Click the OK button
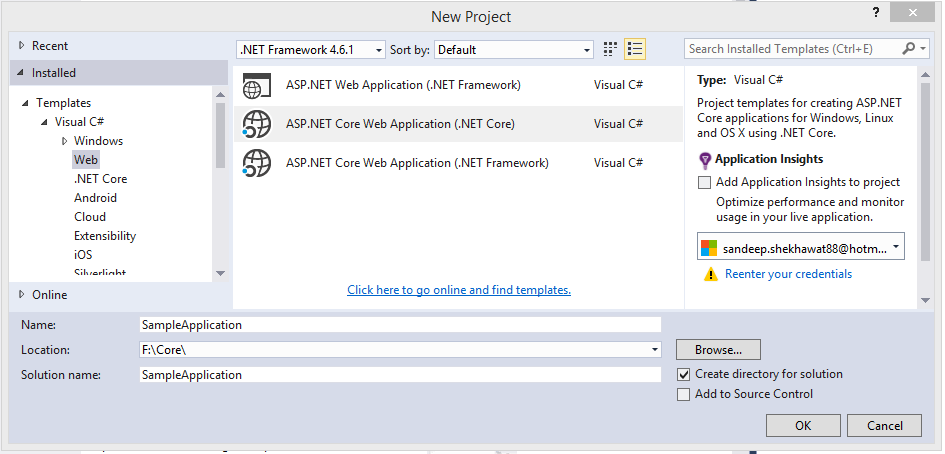Viewport: 945px width, 454px height. (803, 426)
